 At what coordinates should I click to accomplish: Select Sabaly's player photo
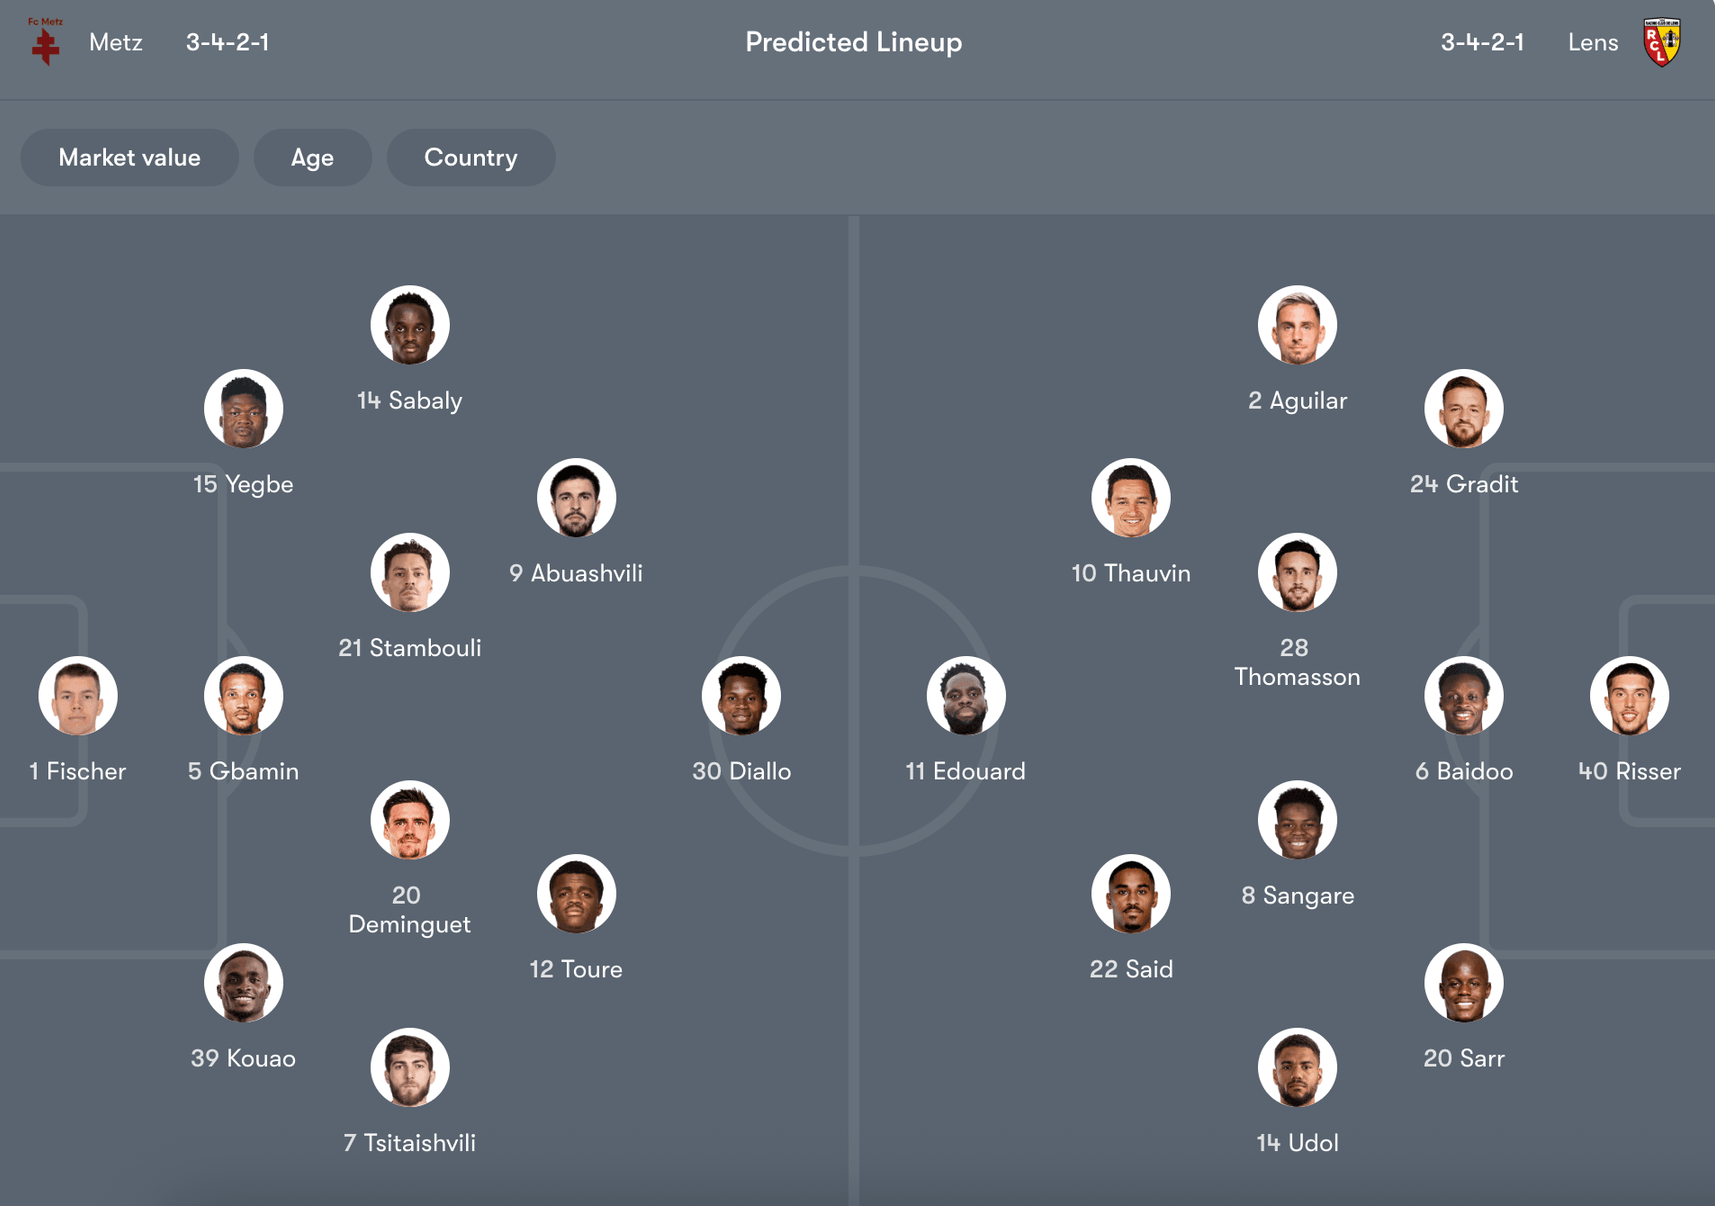tap(410, 325)
